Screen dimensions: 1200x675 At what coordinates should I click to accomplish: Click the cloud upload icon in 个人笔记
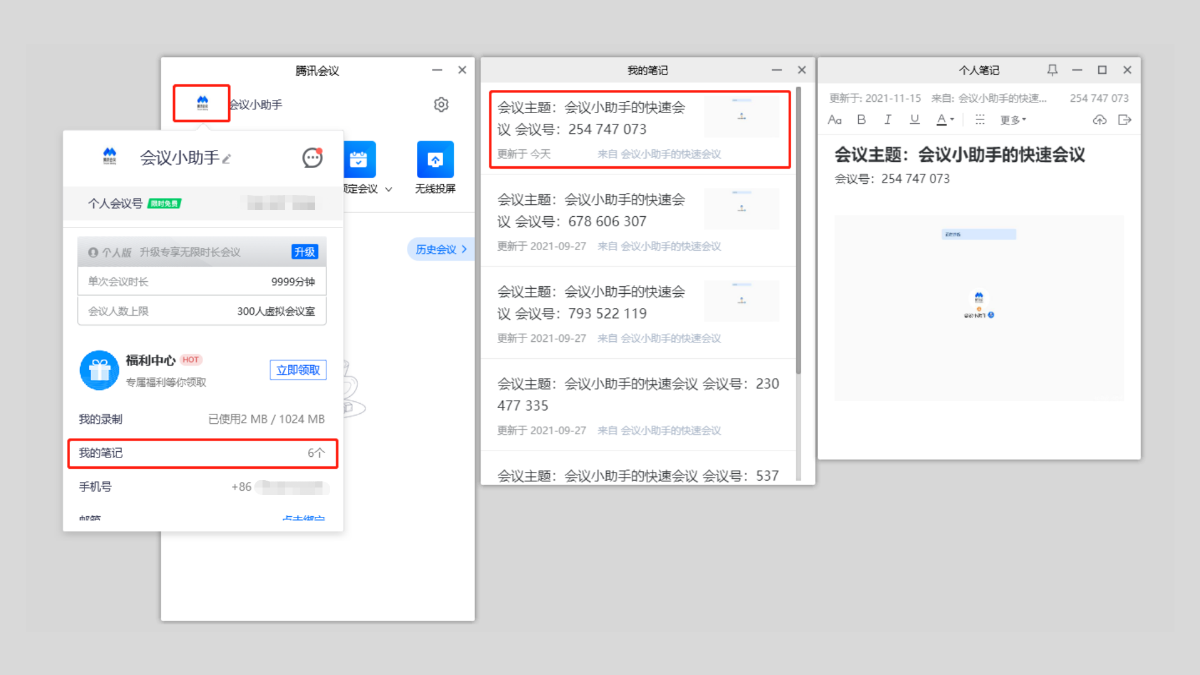[1100, 120]
